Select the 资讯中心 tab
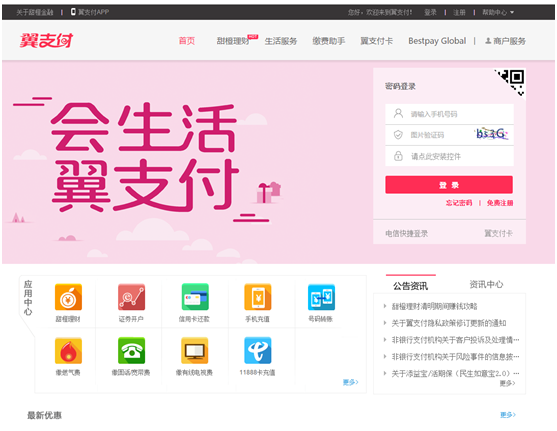557x431 pixels. point(486,284)
